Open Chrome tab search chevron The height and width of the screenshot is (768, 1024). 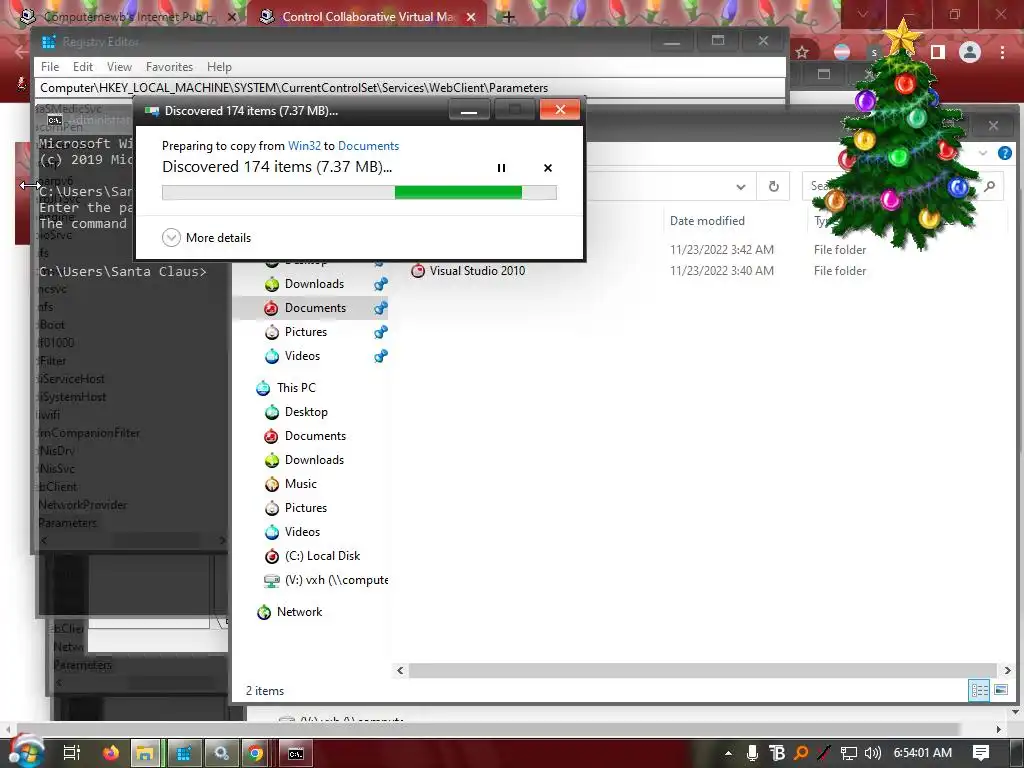[863, 14]
